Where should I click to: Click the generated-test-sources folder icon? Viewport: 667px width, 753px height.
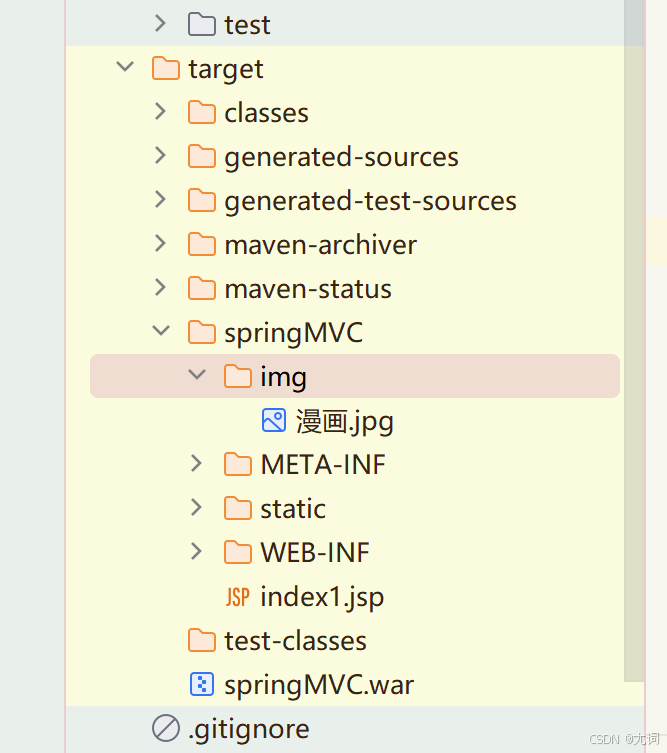coord(202,200)
